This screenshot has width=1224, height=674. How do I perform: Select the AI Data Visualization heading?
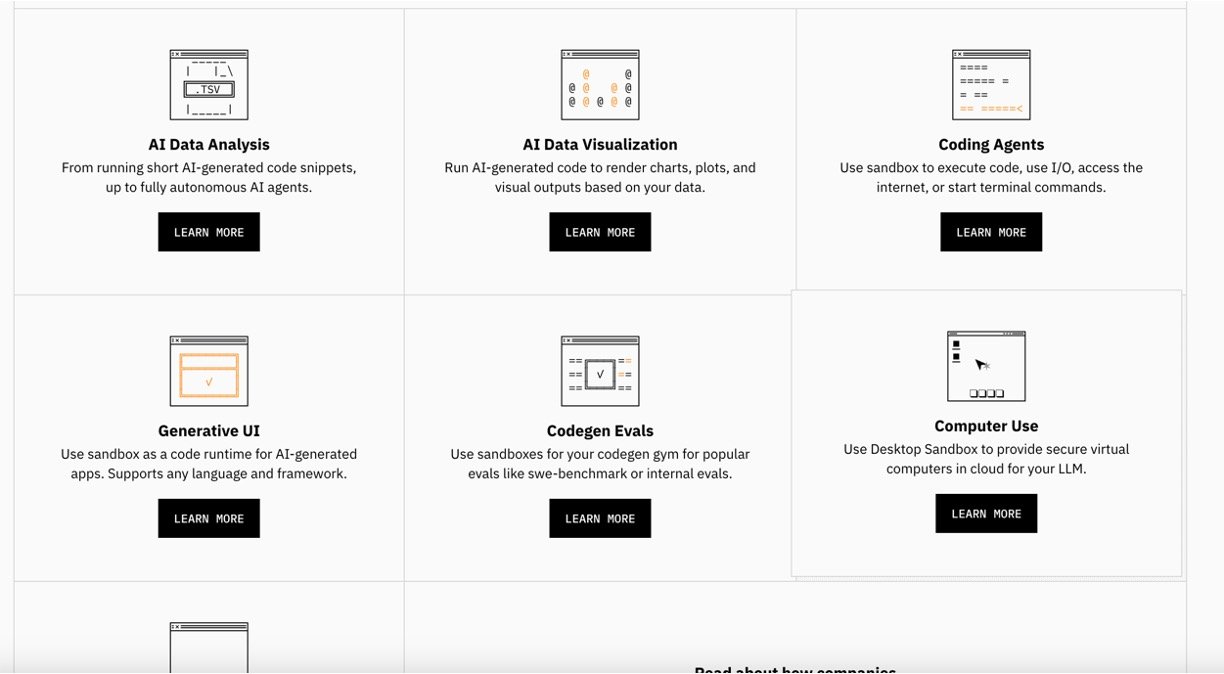coord(600,145)
